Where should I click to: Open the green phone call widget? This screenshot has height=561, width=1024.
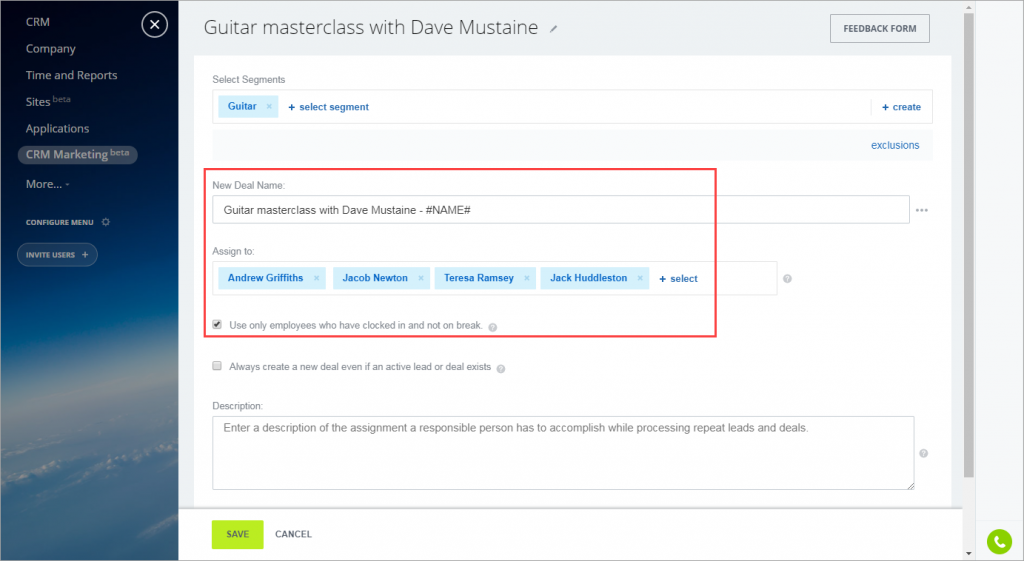click(x=999, y=541)
